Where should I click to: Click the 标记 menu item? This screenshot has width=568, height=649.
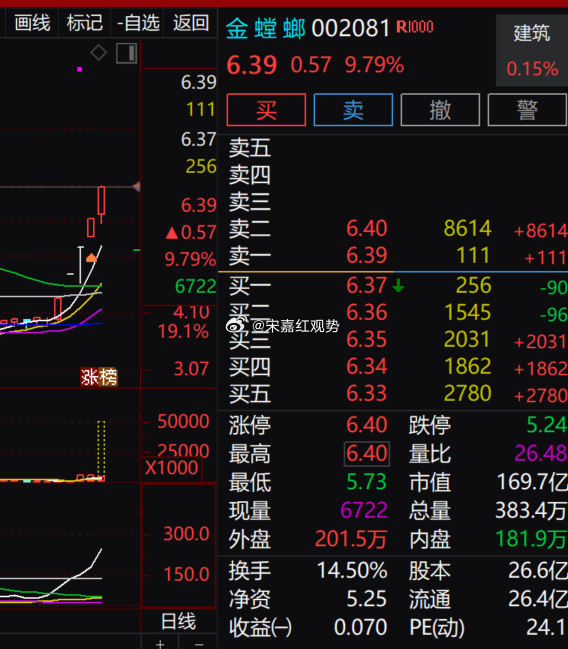84,23
